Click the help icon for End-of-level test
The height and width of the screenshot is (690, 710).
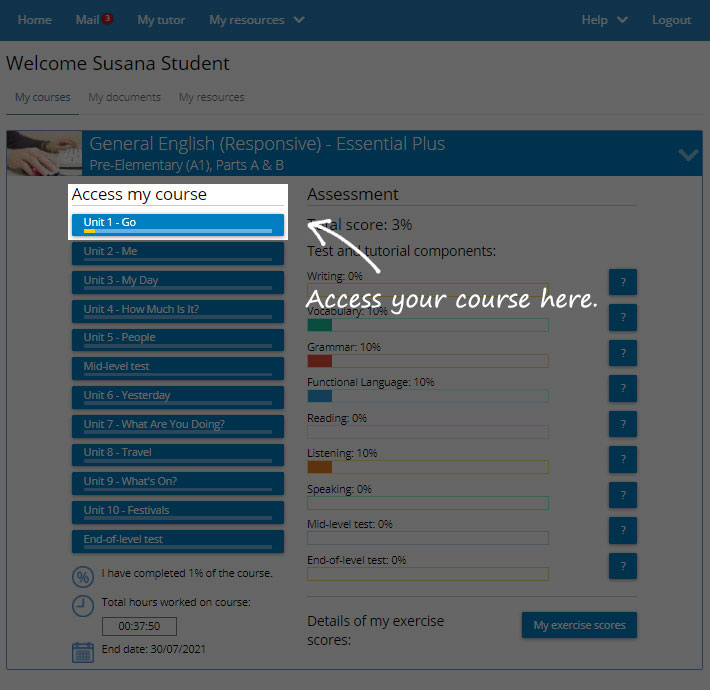[x=622, y=566]
